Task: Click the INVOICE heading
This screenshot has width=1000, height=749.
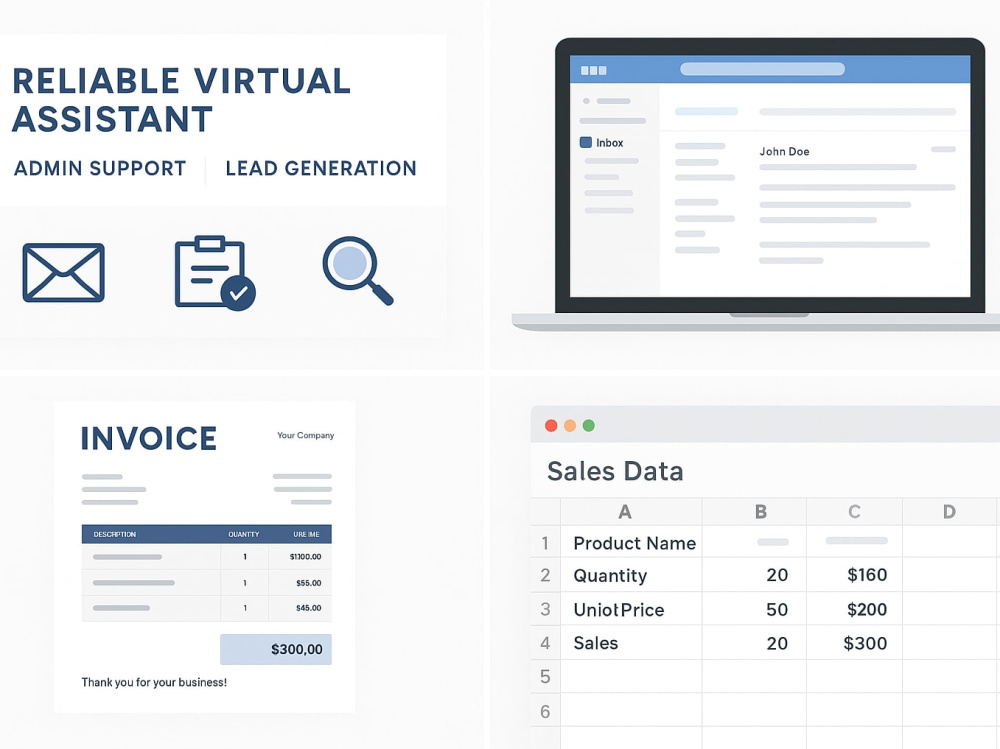Action: point(149,439)
